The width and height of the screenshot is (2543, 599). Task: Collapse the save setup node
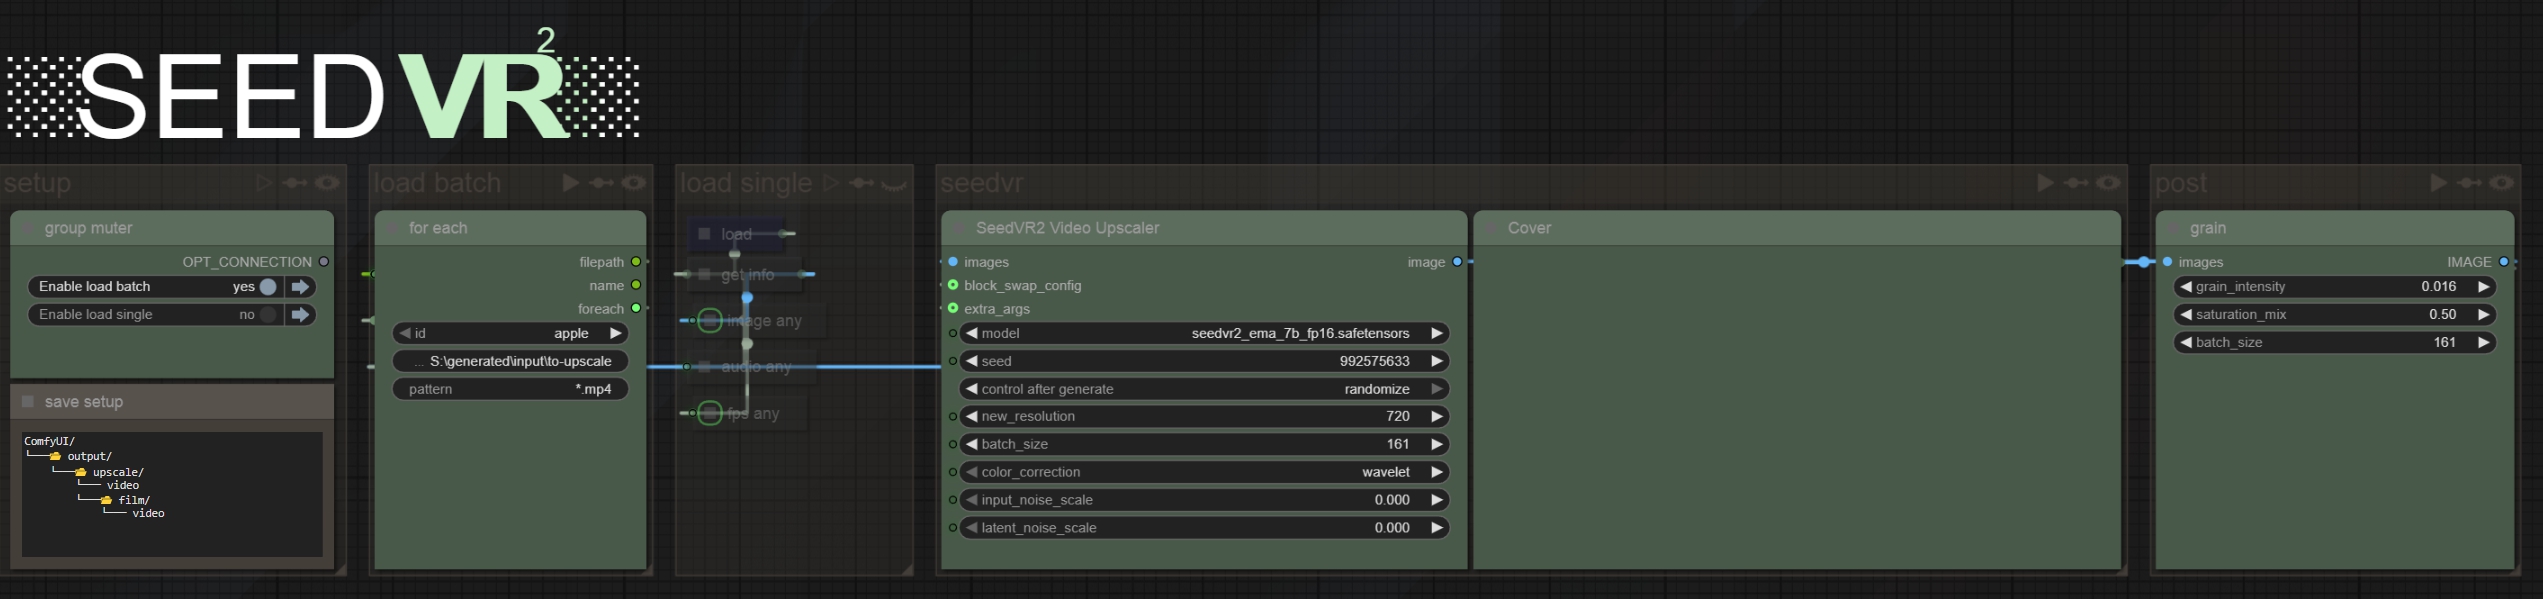pyautogui.click(x=28, y=402)
